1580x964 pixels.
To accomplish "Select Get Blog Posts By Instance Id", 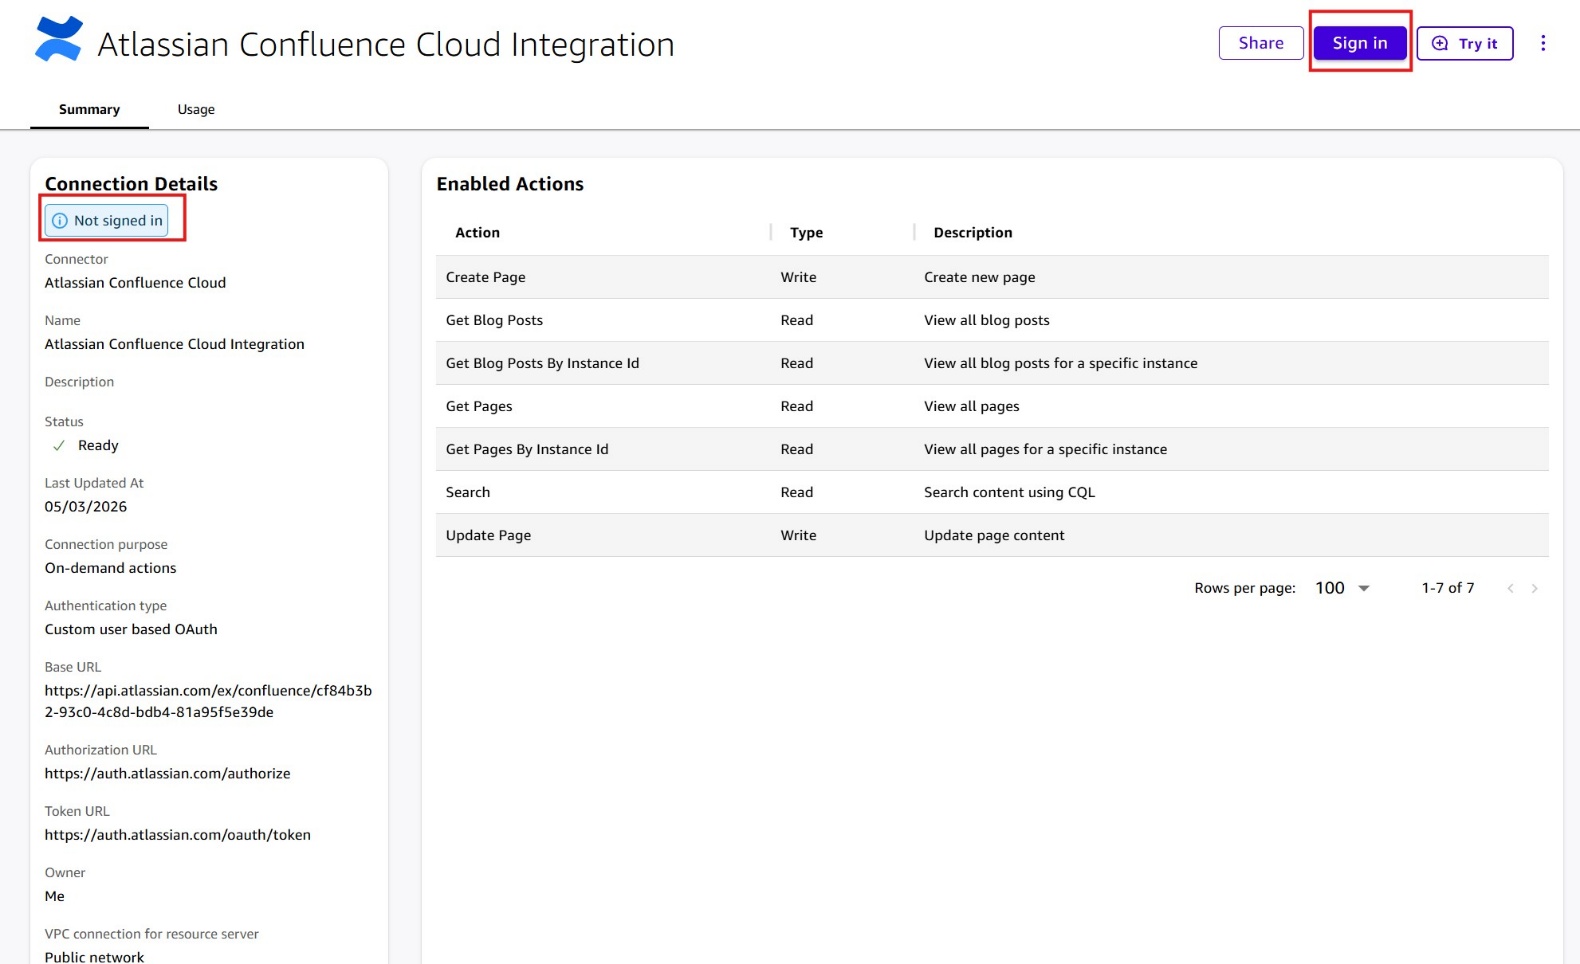I will [992, 363].
